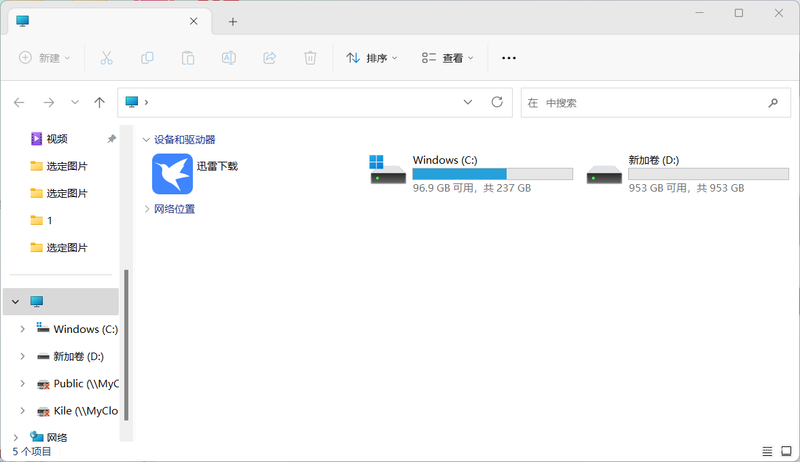Click the 5 个项目 status text
The width and height of the screenshot is (800, 462).
click(32, 451)
